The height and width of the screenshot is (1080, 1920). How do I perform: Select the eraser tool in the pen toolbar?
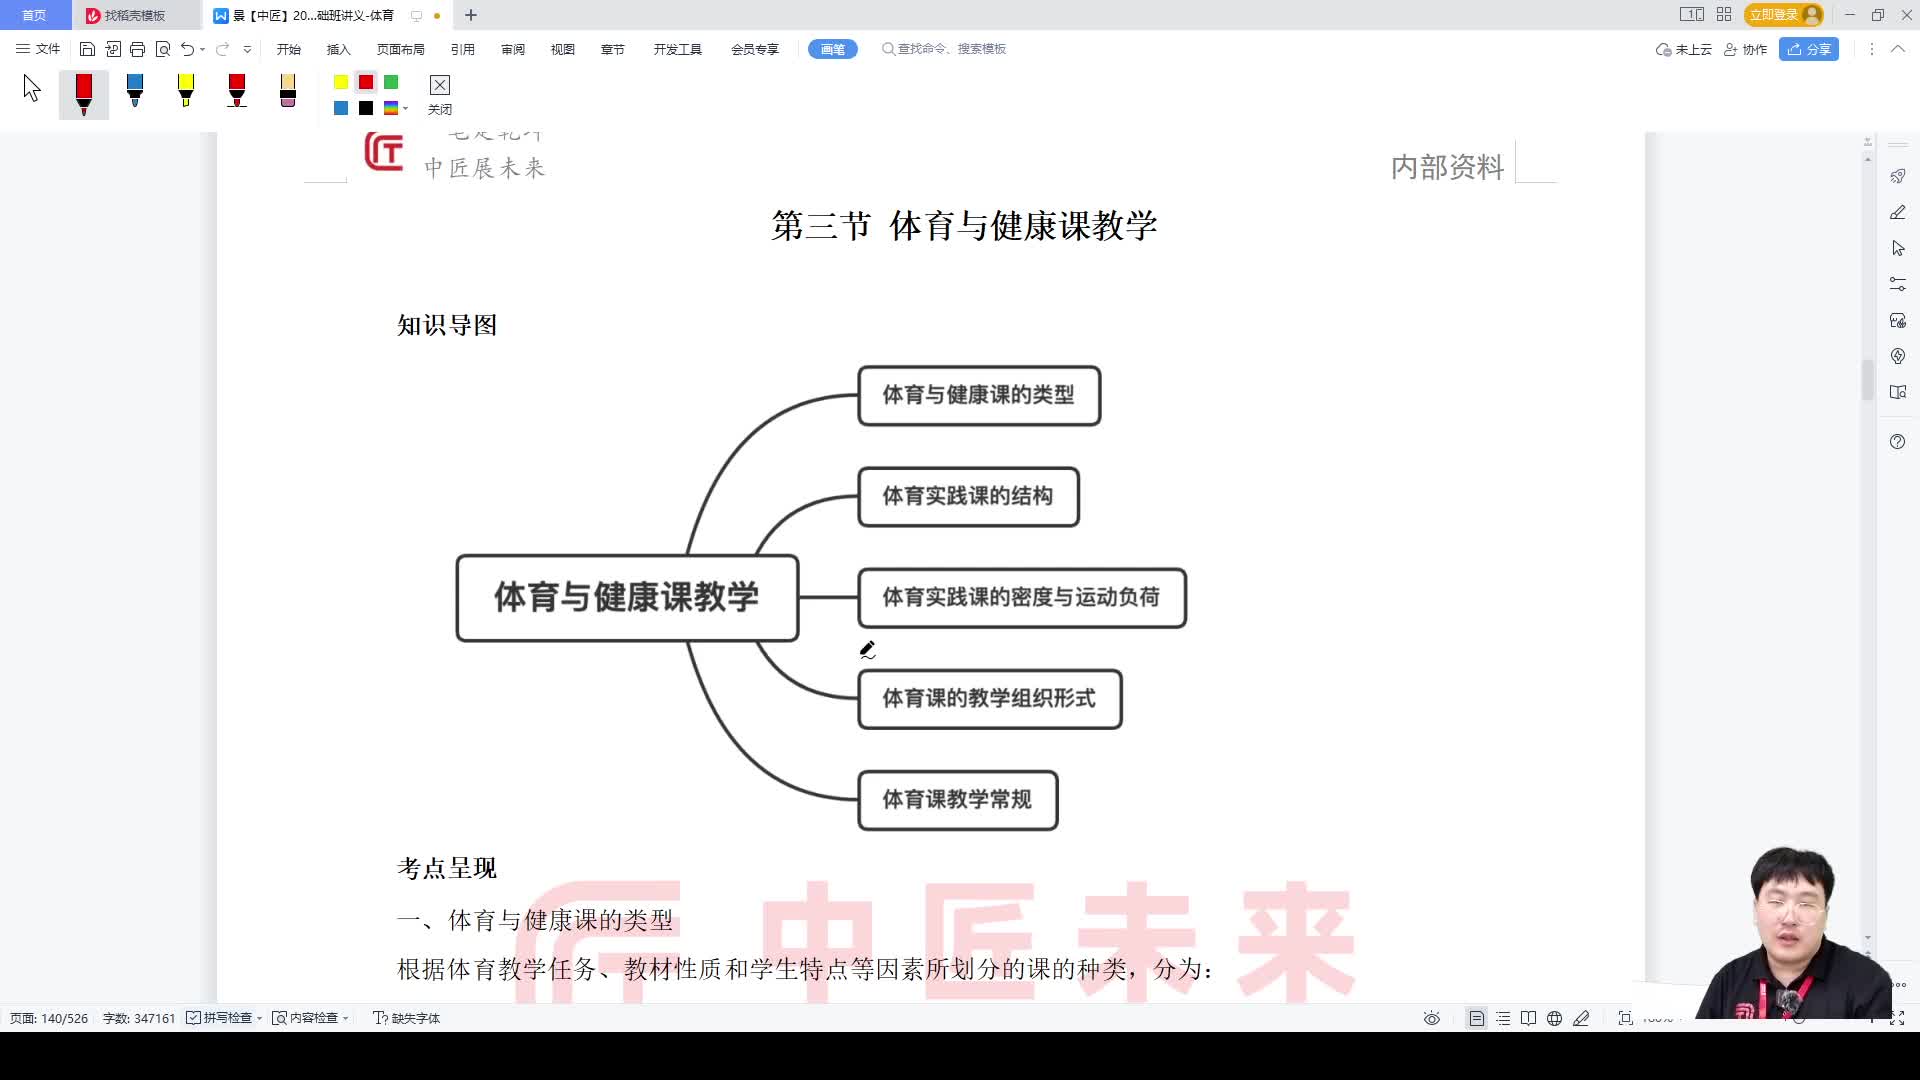pyautogui.click(x=287, y=92)
